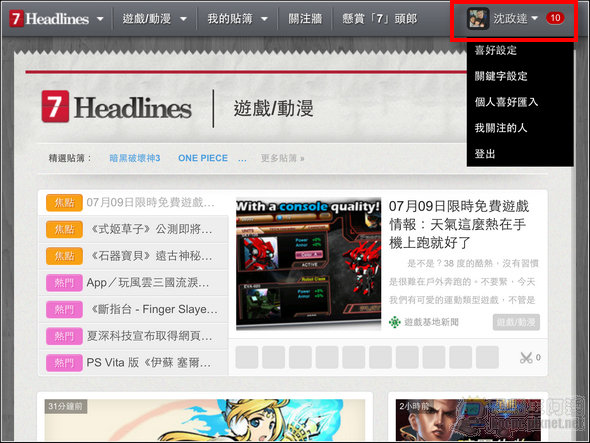Viewport: 590px width, 443px height.
Task: Select the pink 熱門 tag beside PS Vita
Action: (64, 363)
